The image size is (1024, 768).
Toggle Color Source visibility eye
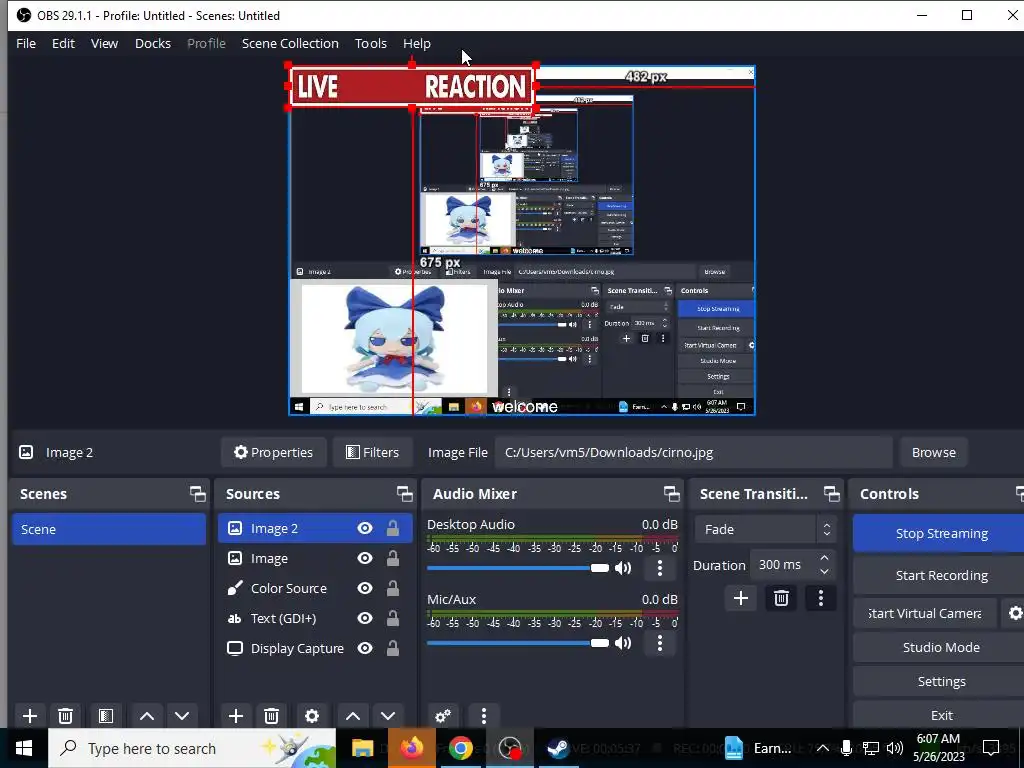[x=365, y=588]
